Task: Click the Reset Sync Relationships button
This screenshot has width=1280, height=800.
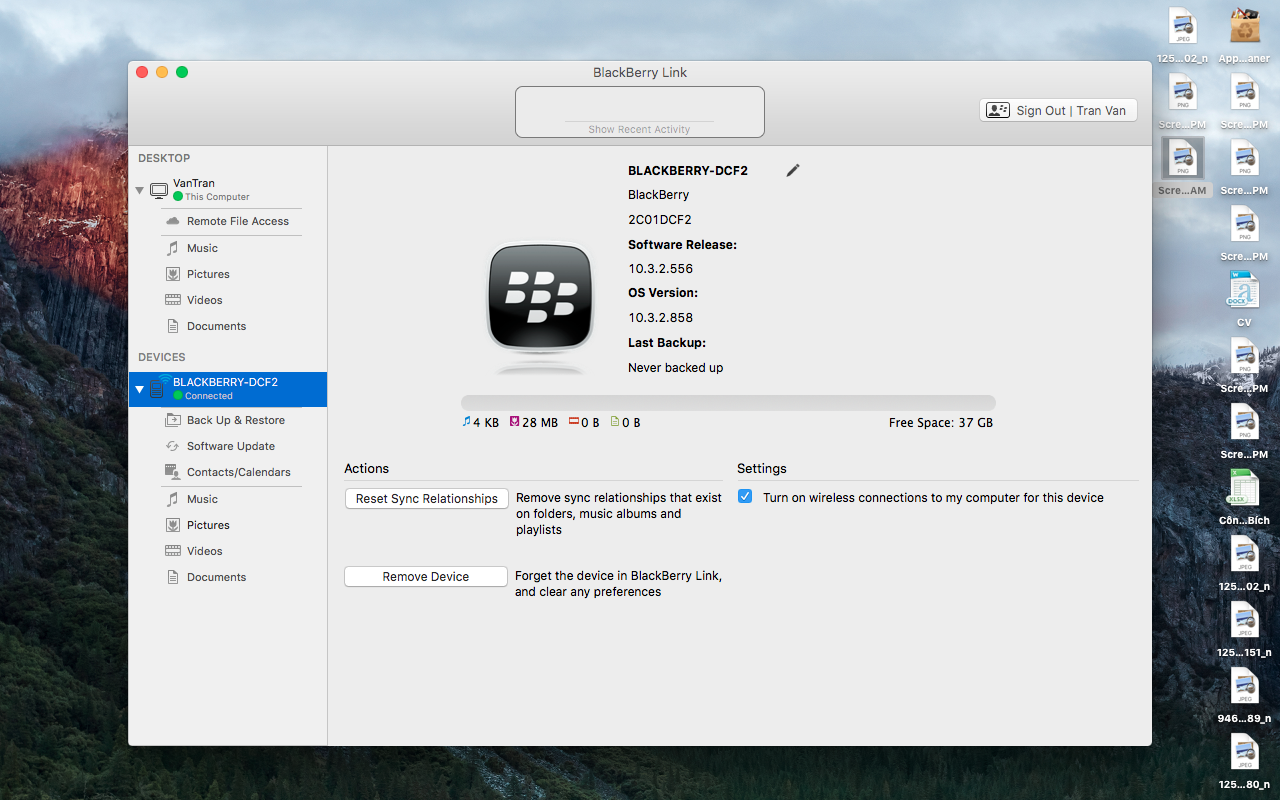Action: 426,499
